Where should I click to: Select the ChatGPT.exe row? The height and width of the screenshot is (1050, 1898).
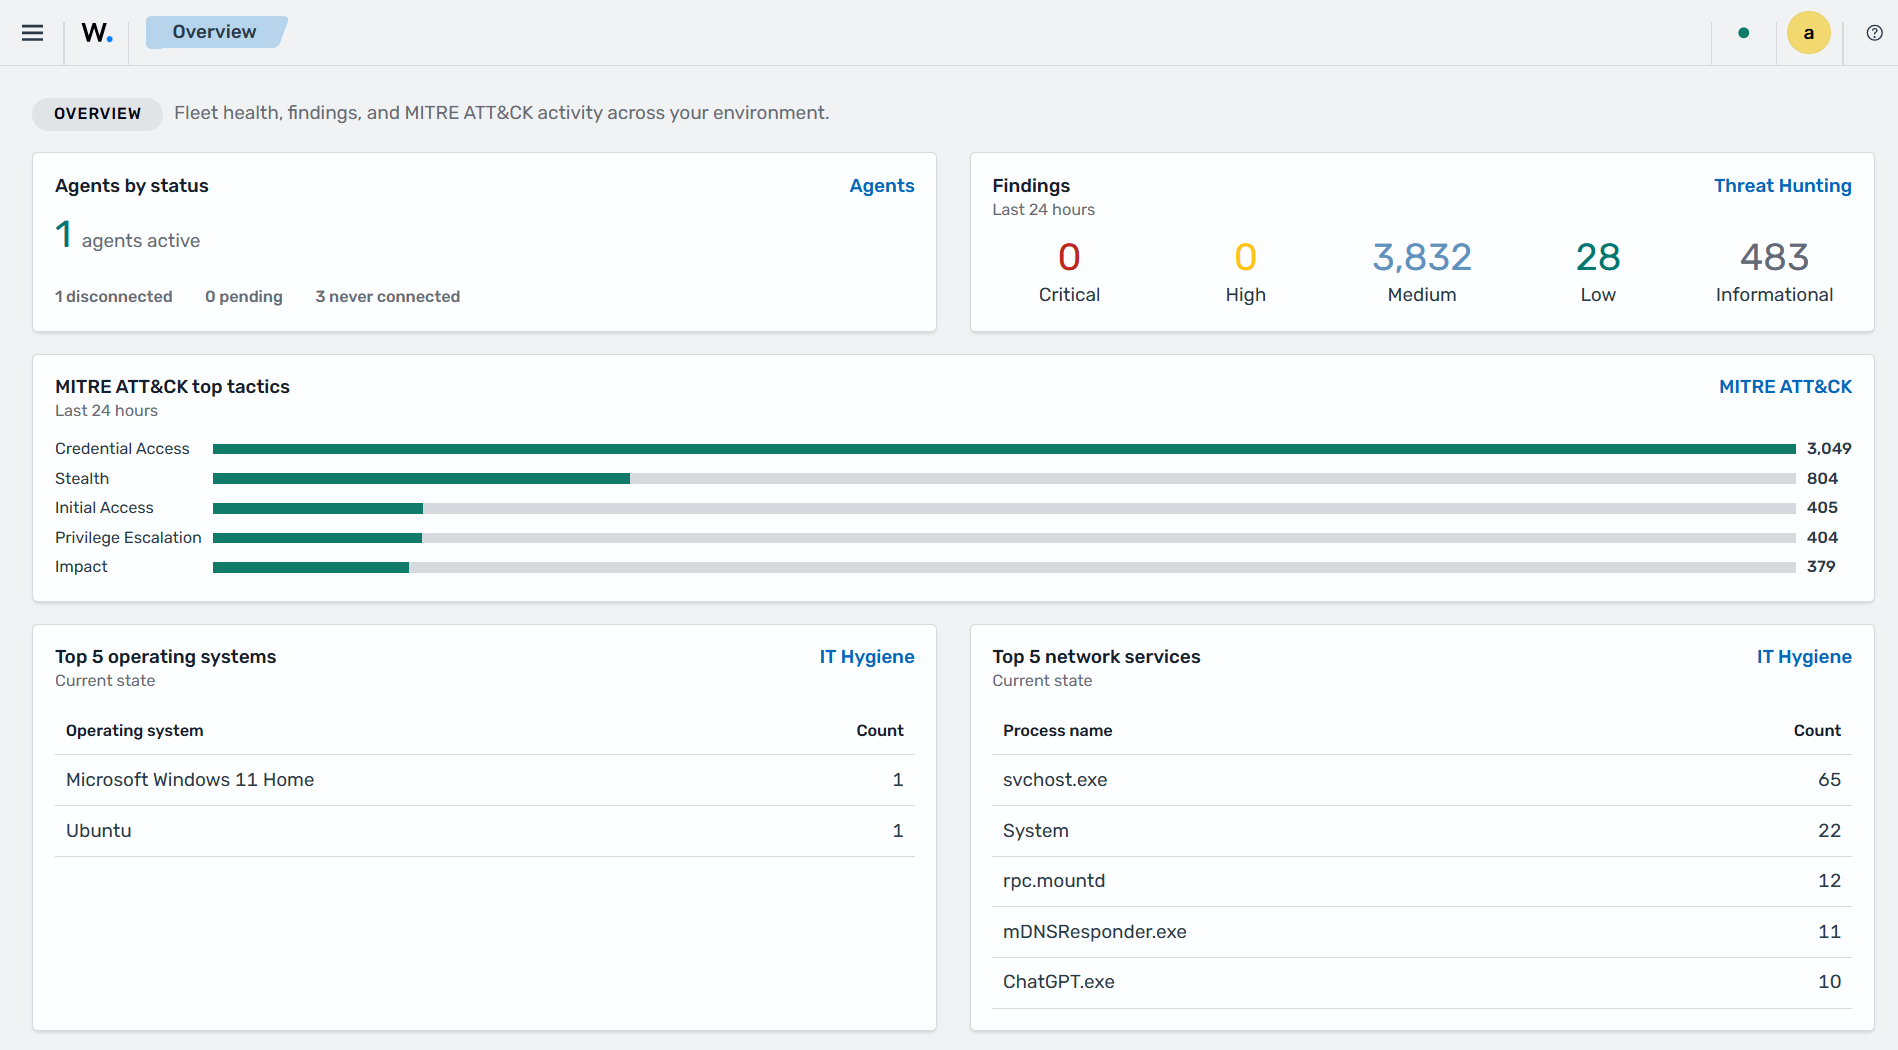pos(1422,982)
